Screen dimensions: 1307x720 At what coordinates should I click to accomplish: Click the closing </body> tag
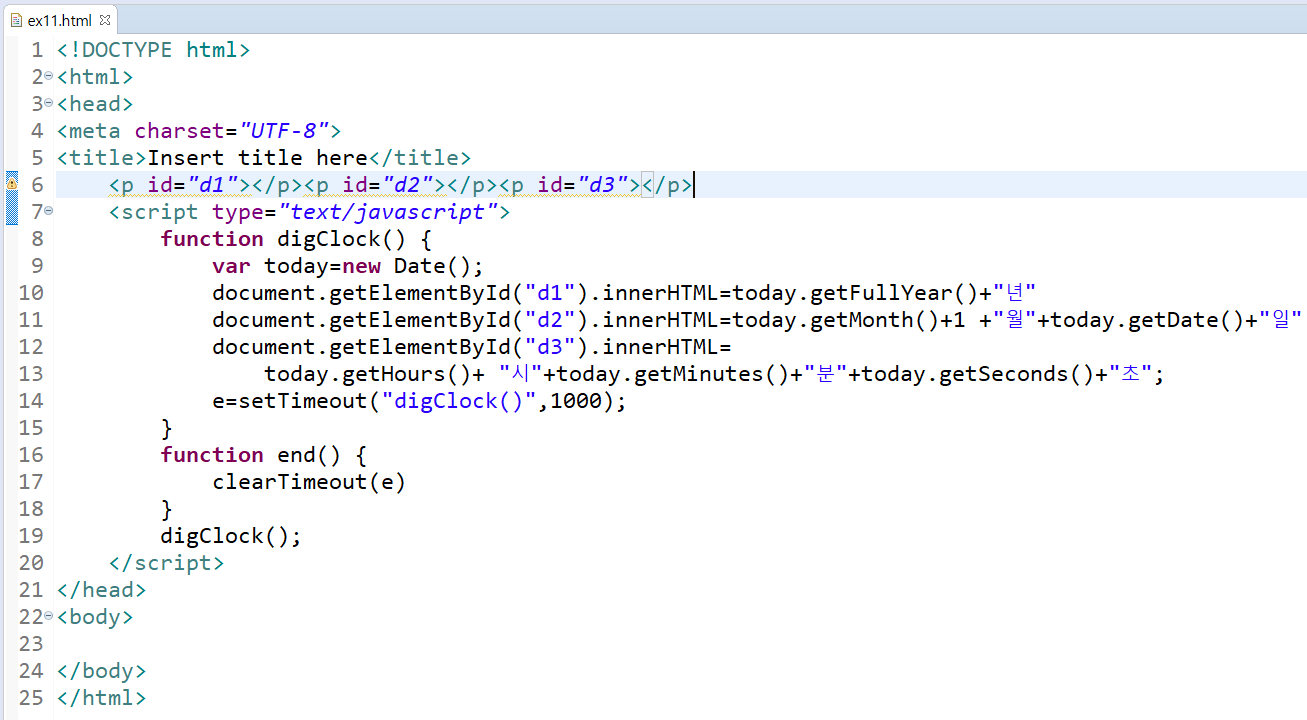(x=101, y=670)
